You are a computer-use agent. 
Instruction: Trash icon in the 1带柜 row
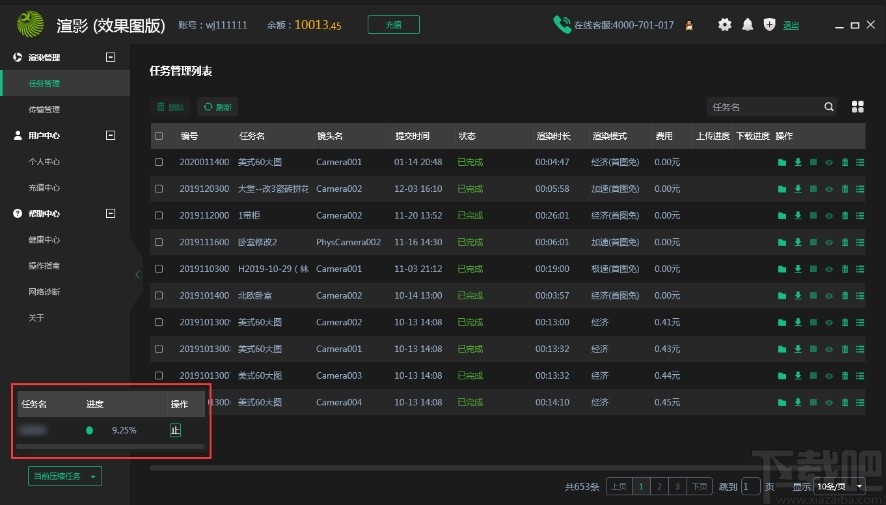pyautogui.click(x=845, y=216)
